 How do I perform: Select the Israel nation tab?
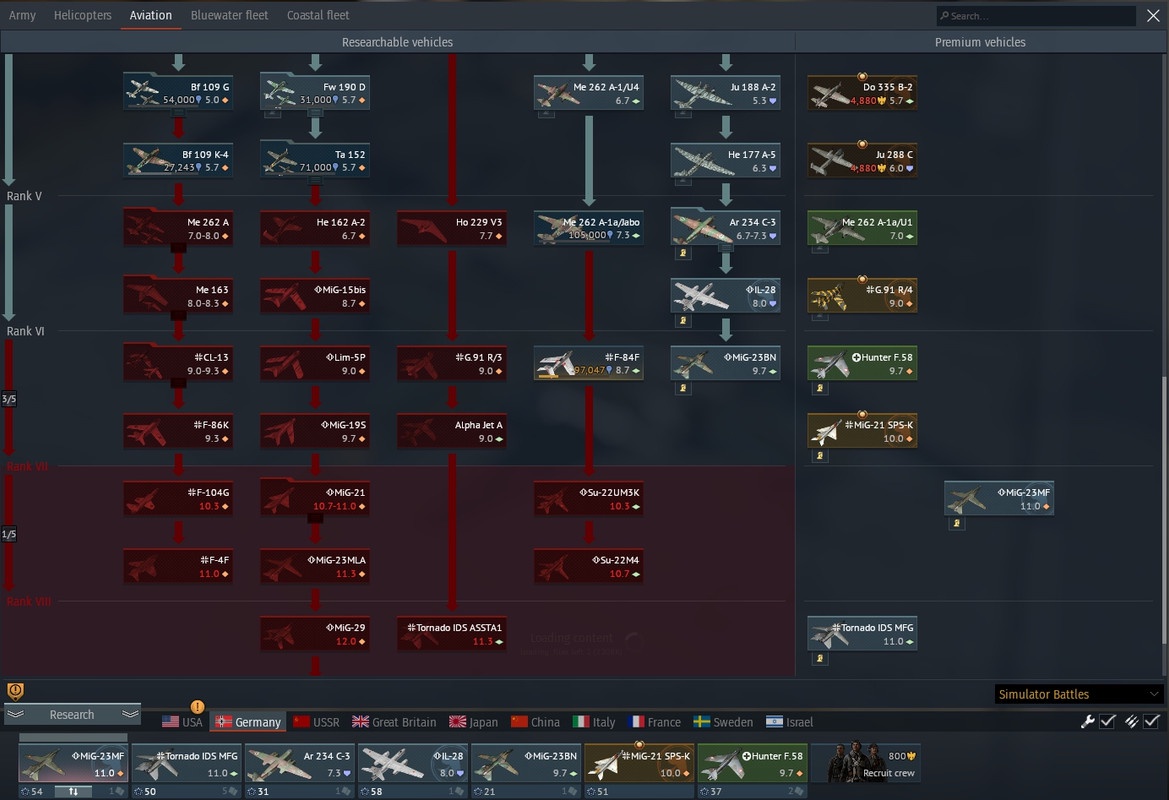790,722
